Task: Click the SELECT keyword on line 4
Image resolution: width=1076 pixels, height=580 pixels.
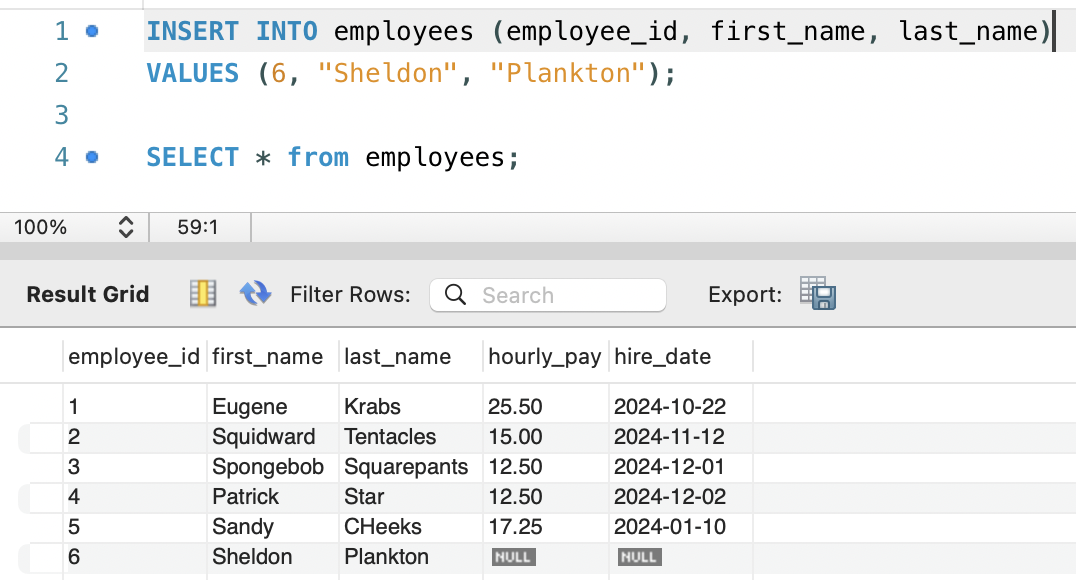Action: click(192, 157)
